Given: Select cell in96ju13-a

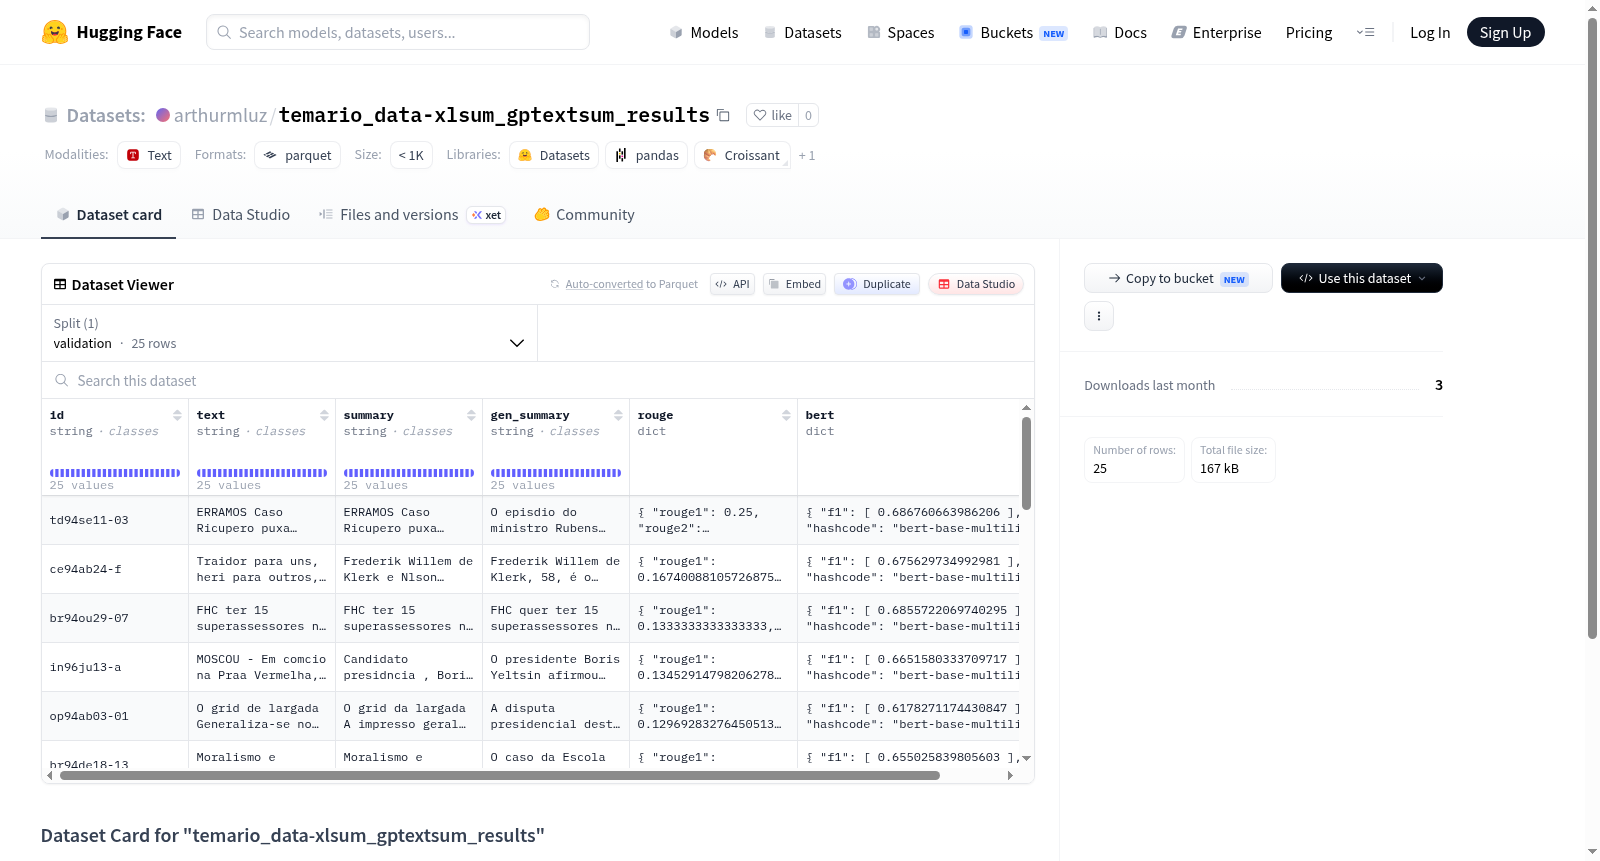Looking at the screenshot, I should (115, 667).
